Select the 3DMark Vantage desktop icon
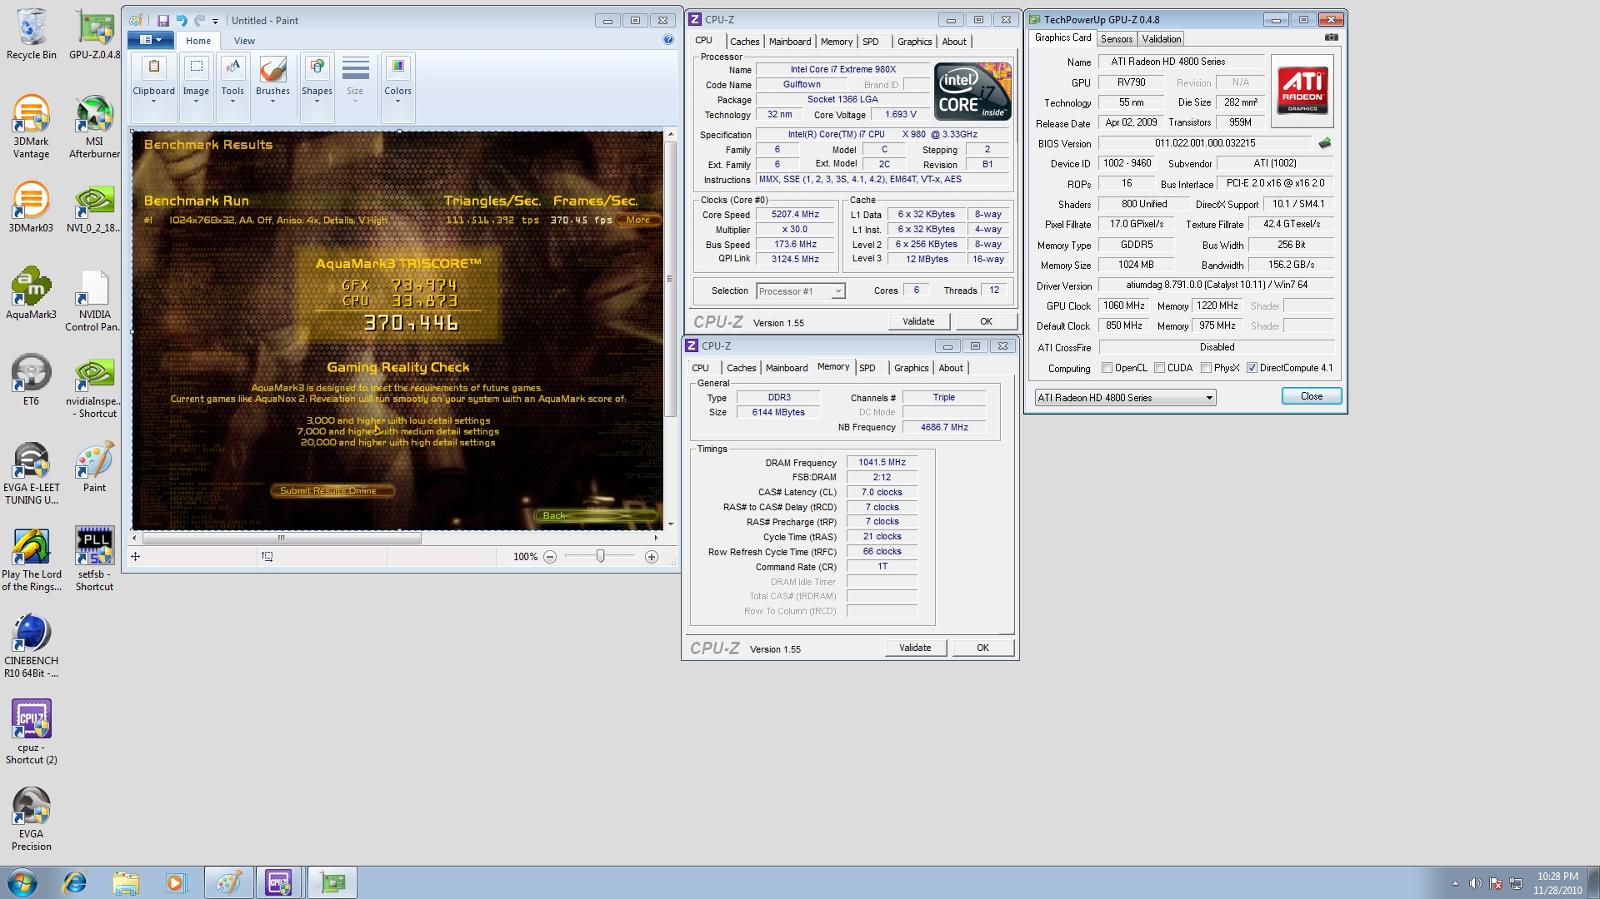This screenshot has width=1600, height=899. pyautogui.click(x=31, y=128)
